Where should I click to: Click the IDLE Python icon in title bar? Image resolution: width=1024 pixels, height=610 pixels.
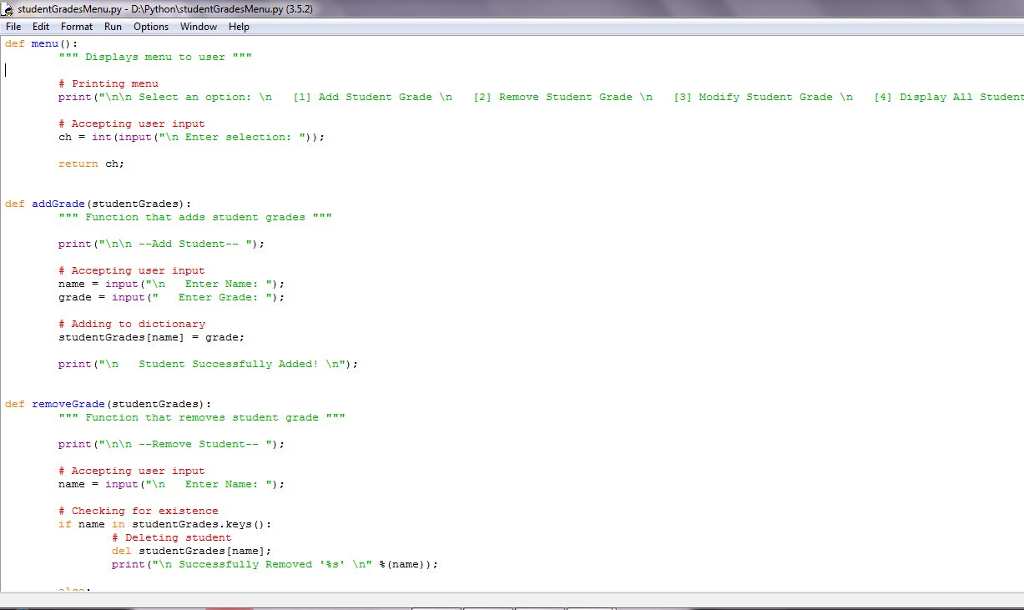coord(7,9)
